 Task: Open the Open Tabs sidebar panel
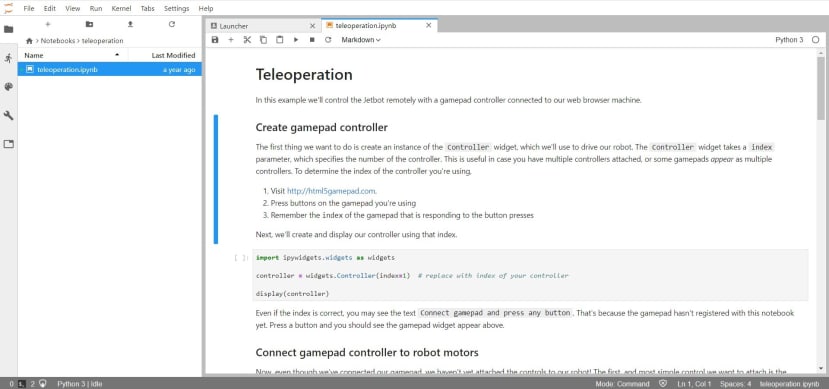[8, 144]
